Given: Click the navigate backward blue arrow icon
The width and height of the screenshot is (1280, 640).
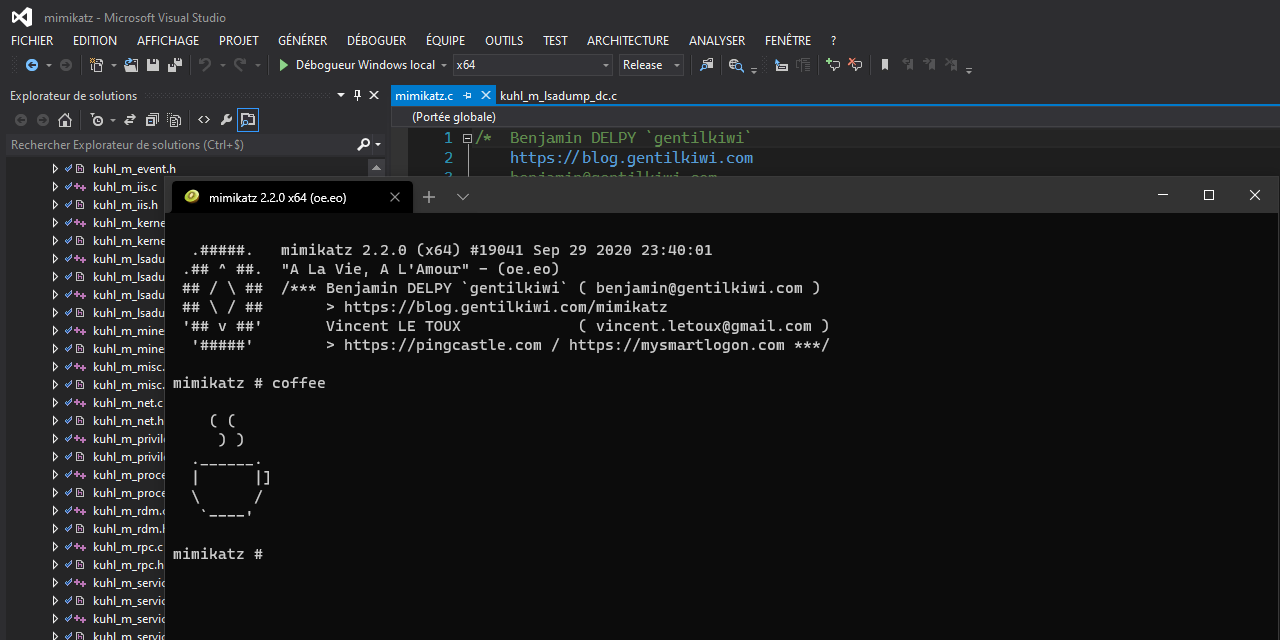Looking at the screenshot, I should pos(32,65).
